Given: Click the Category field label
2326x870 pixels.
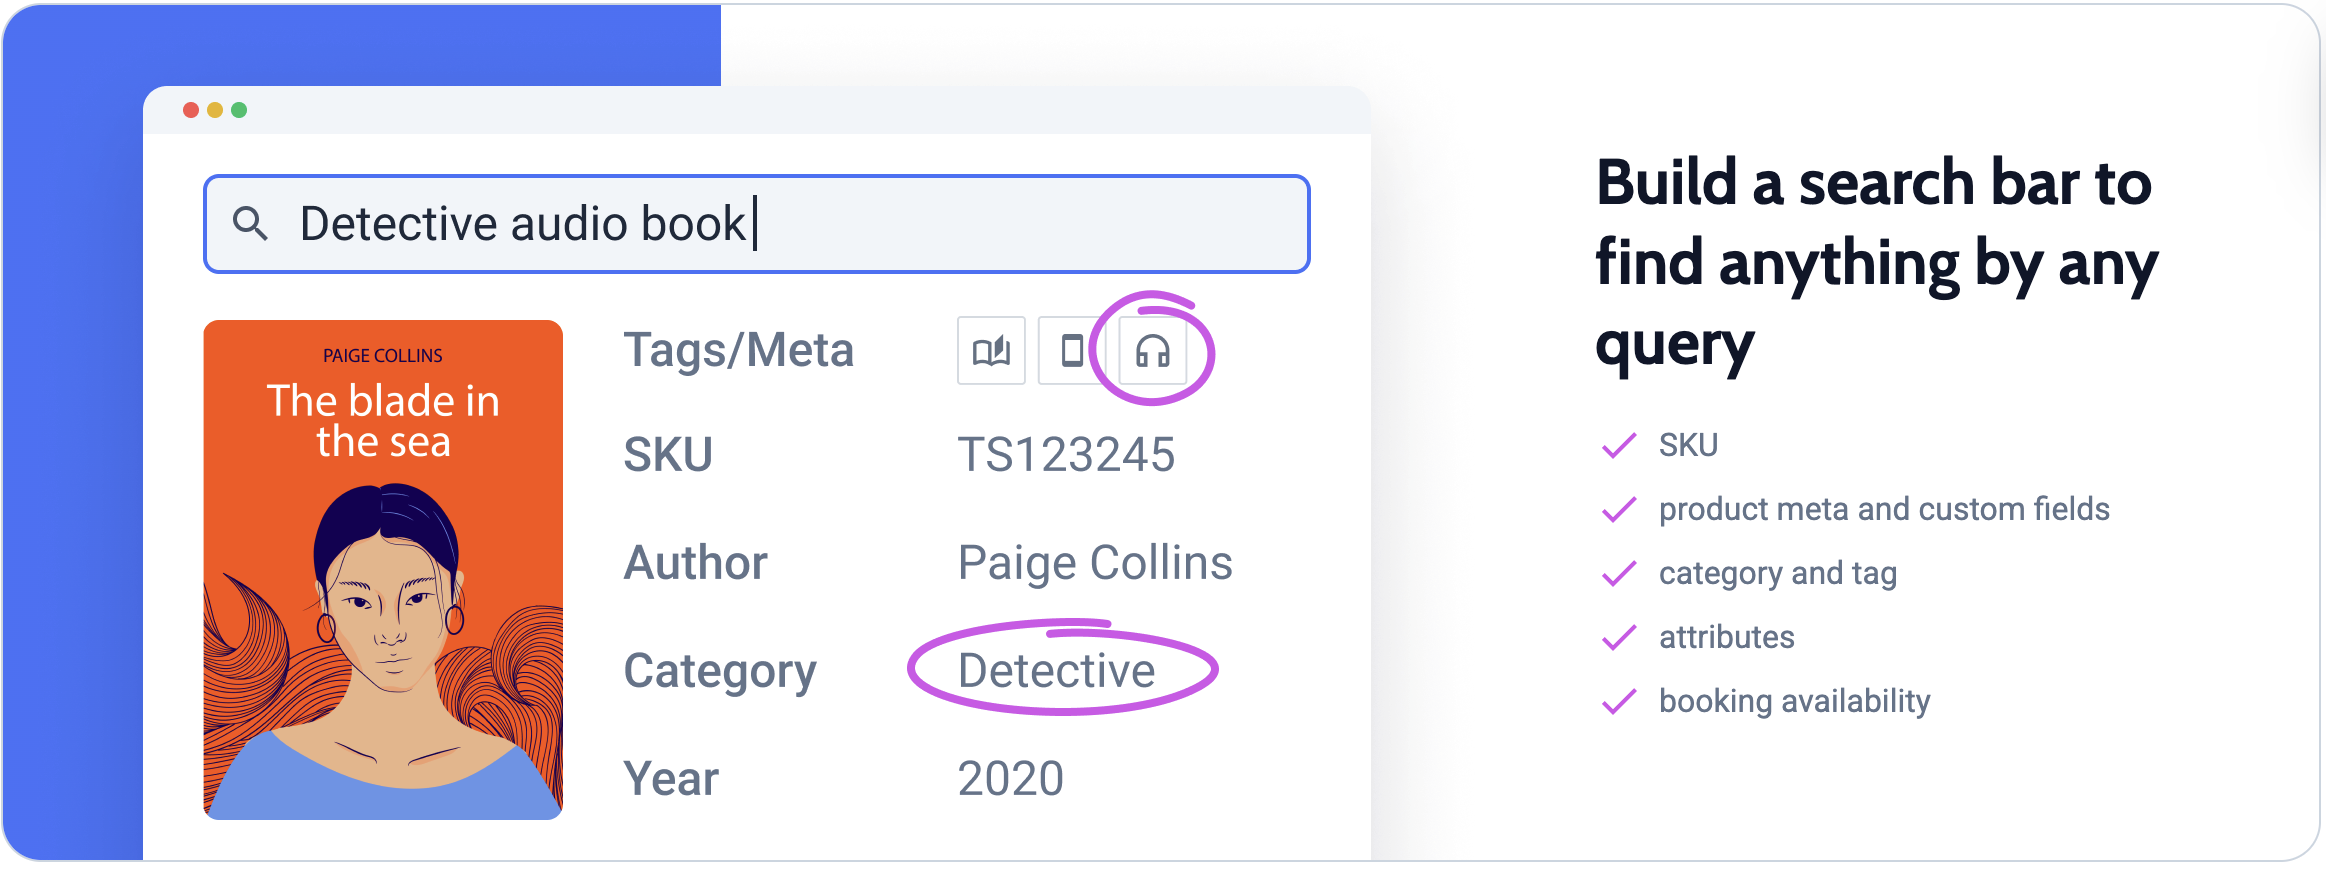Looking at the screenshot, I should [720, 672].
